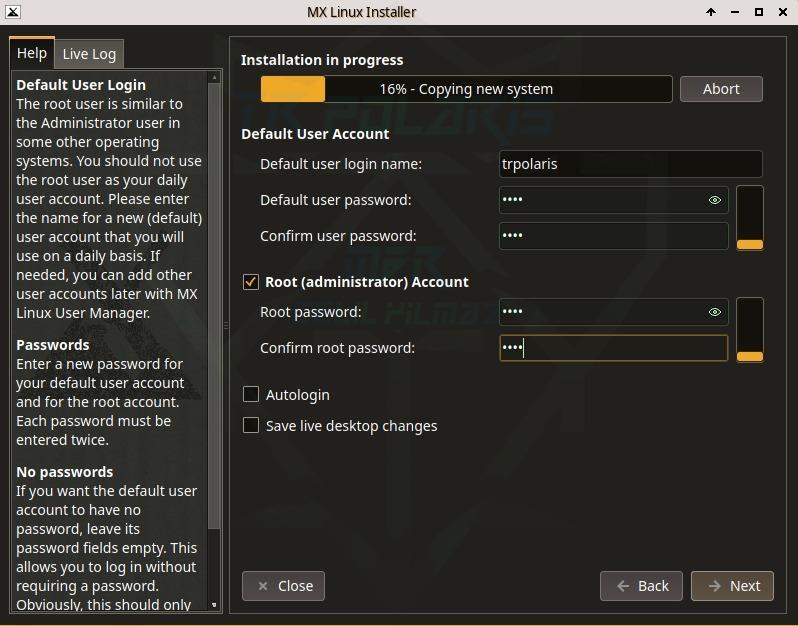Click the Help panel scrollbar

click(214, 305)
